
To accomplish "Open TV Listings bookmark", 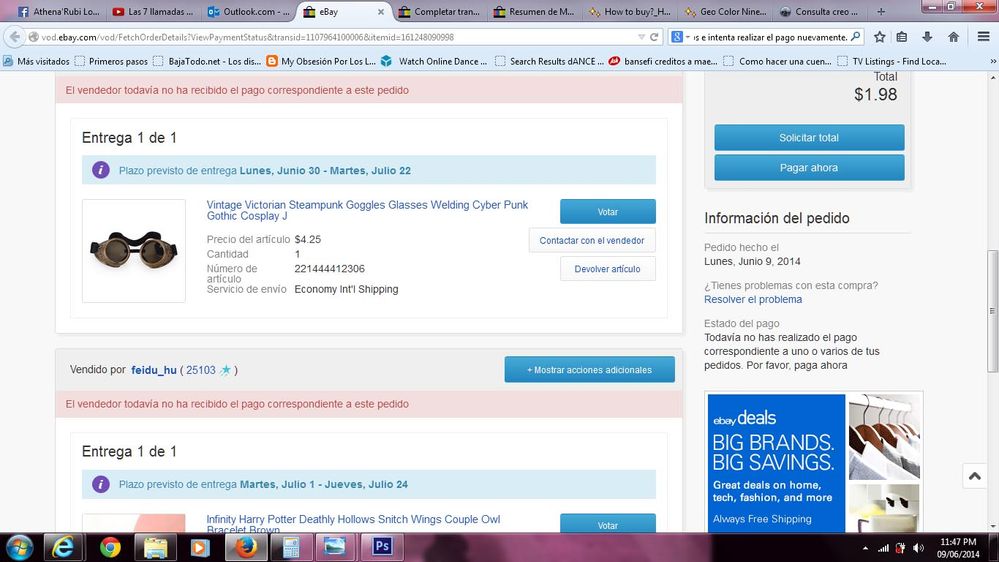I will coord(892,61).
